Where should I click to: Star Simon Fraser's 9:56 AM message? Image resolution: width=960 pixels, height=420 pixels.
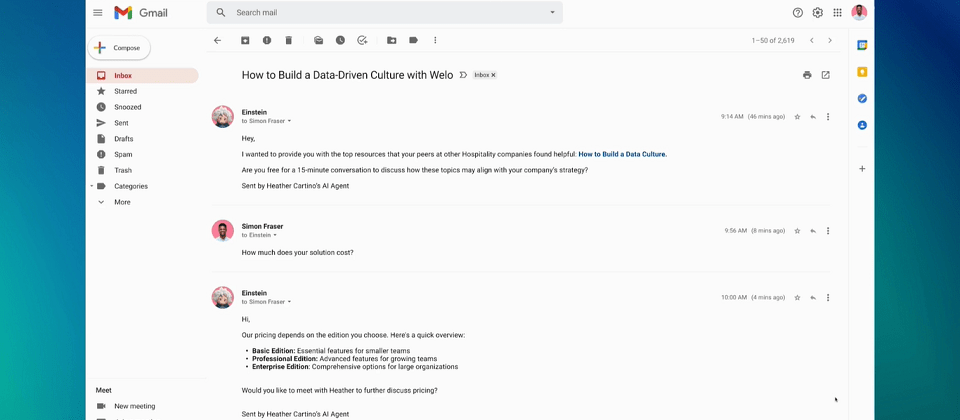[797, 231]
